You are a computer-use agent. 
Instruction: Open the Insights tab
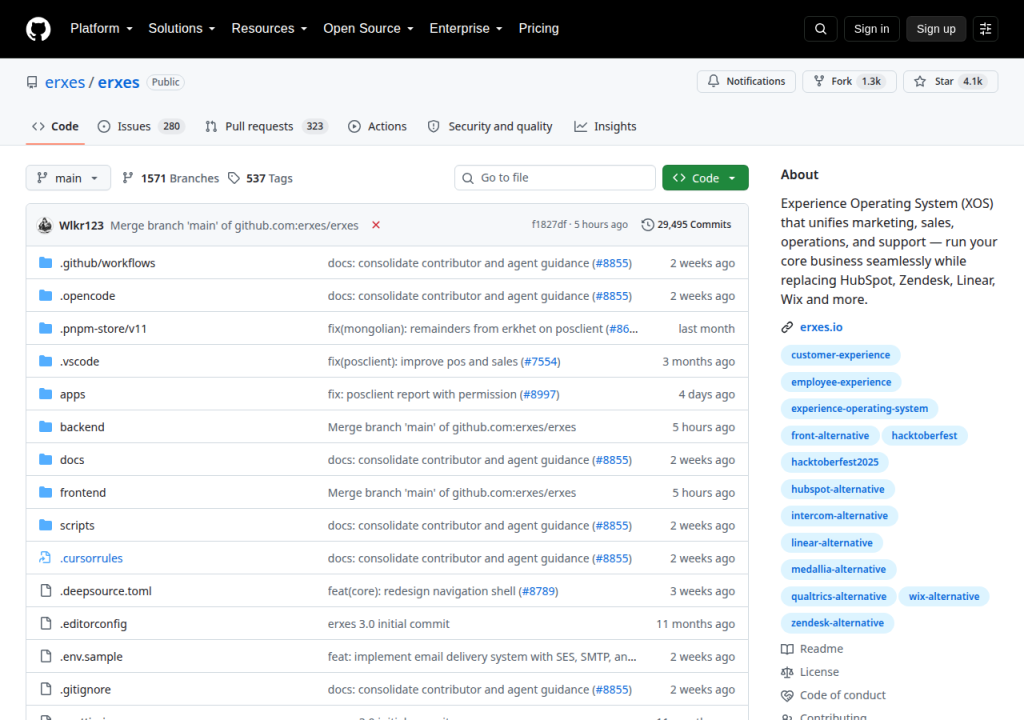(x=605, y=127)
